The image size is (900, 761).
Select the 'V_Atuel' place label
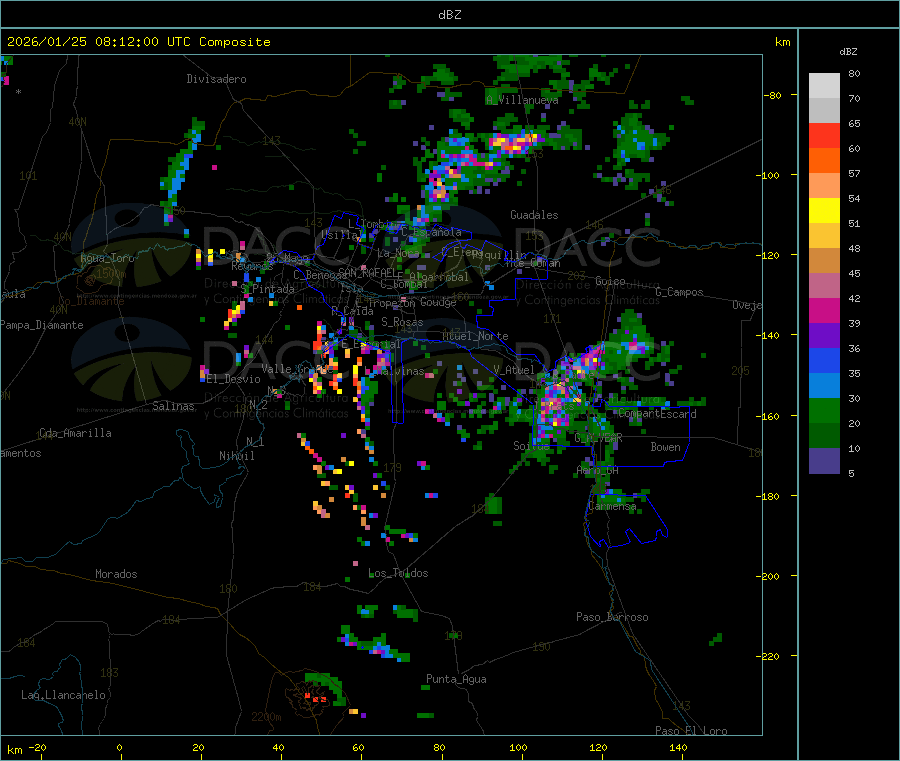coord(514,370)
